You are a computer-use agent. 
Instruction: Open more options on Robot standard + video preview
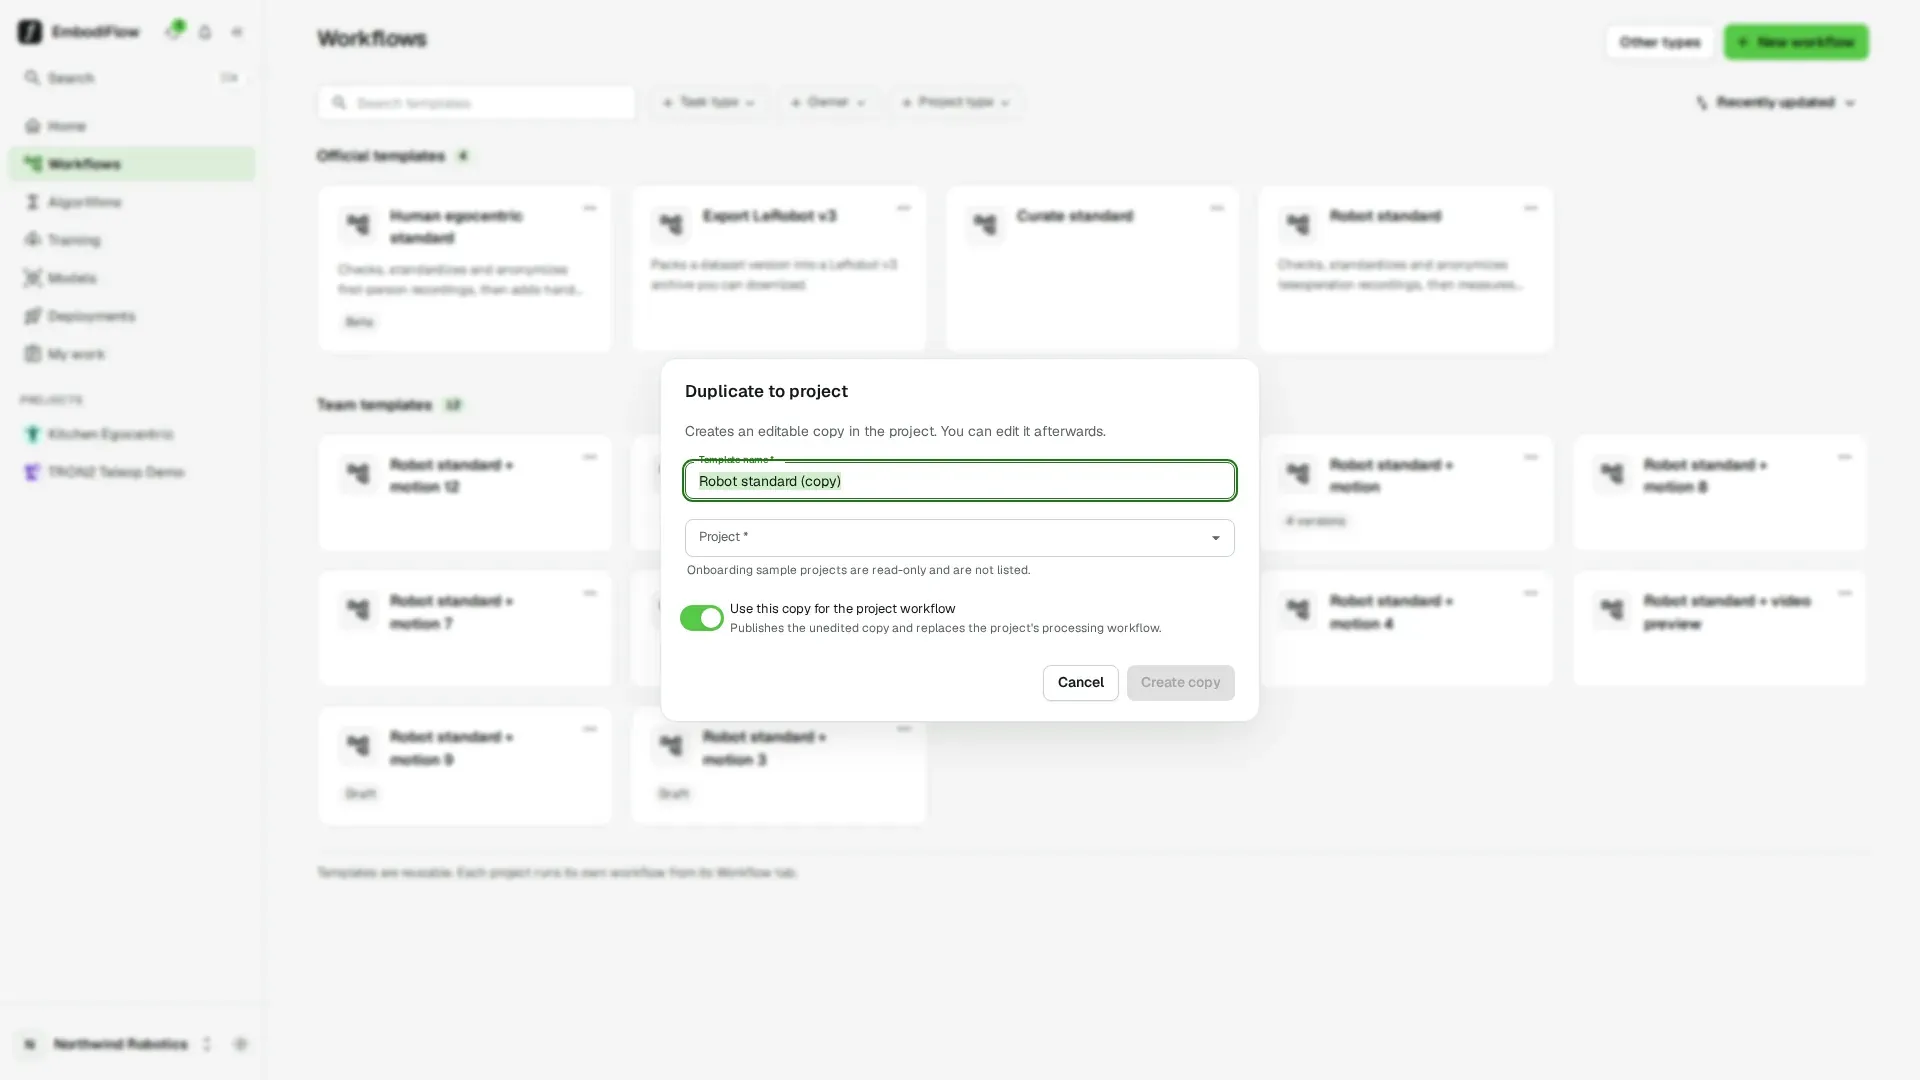tap(1844, 593)
